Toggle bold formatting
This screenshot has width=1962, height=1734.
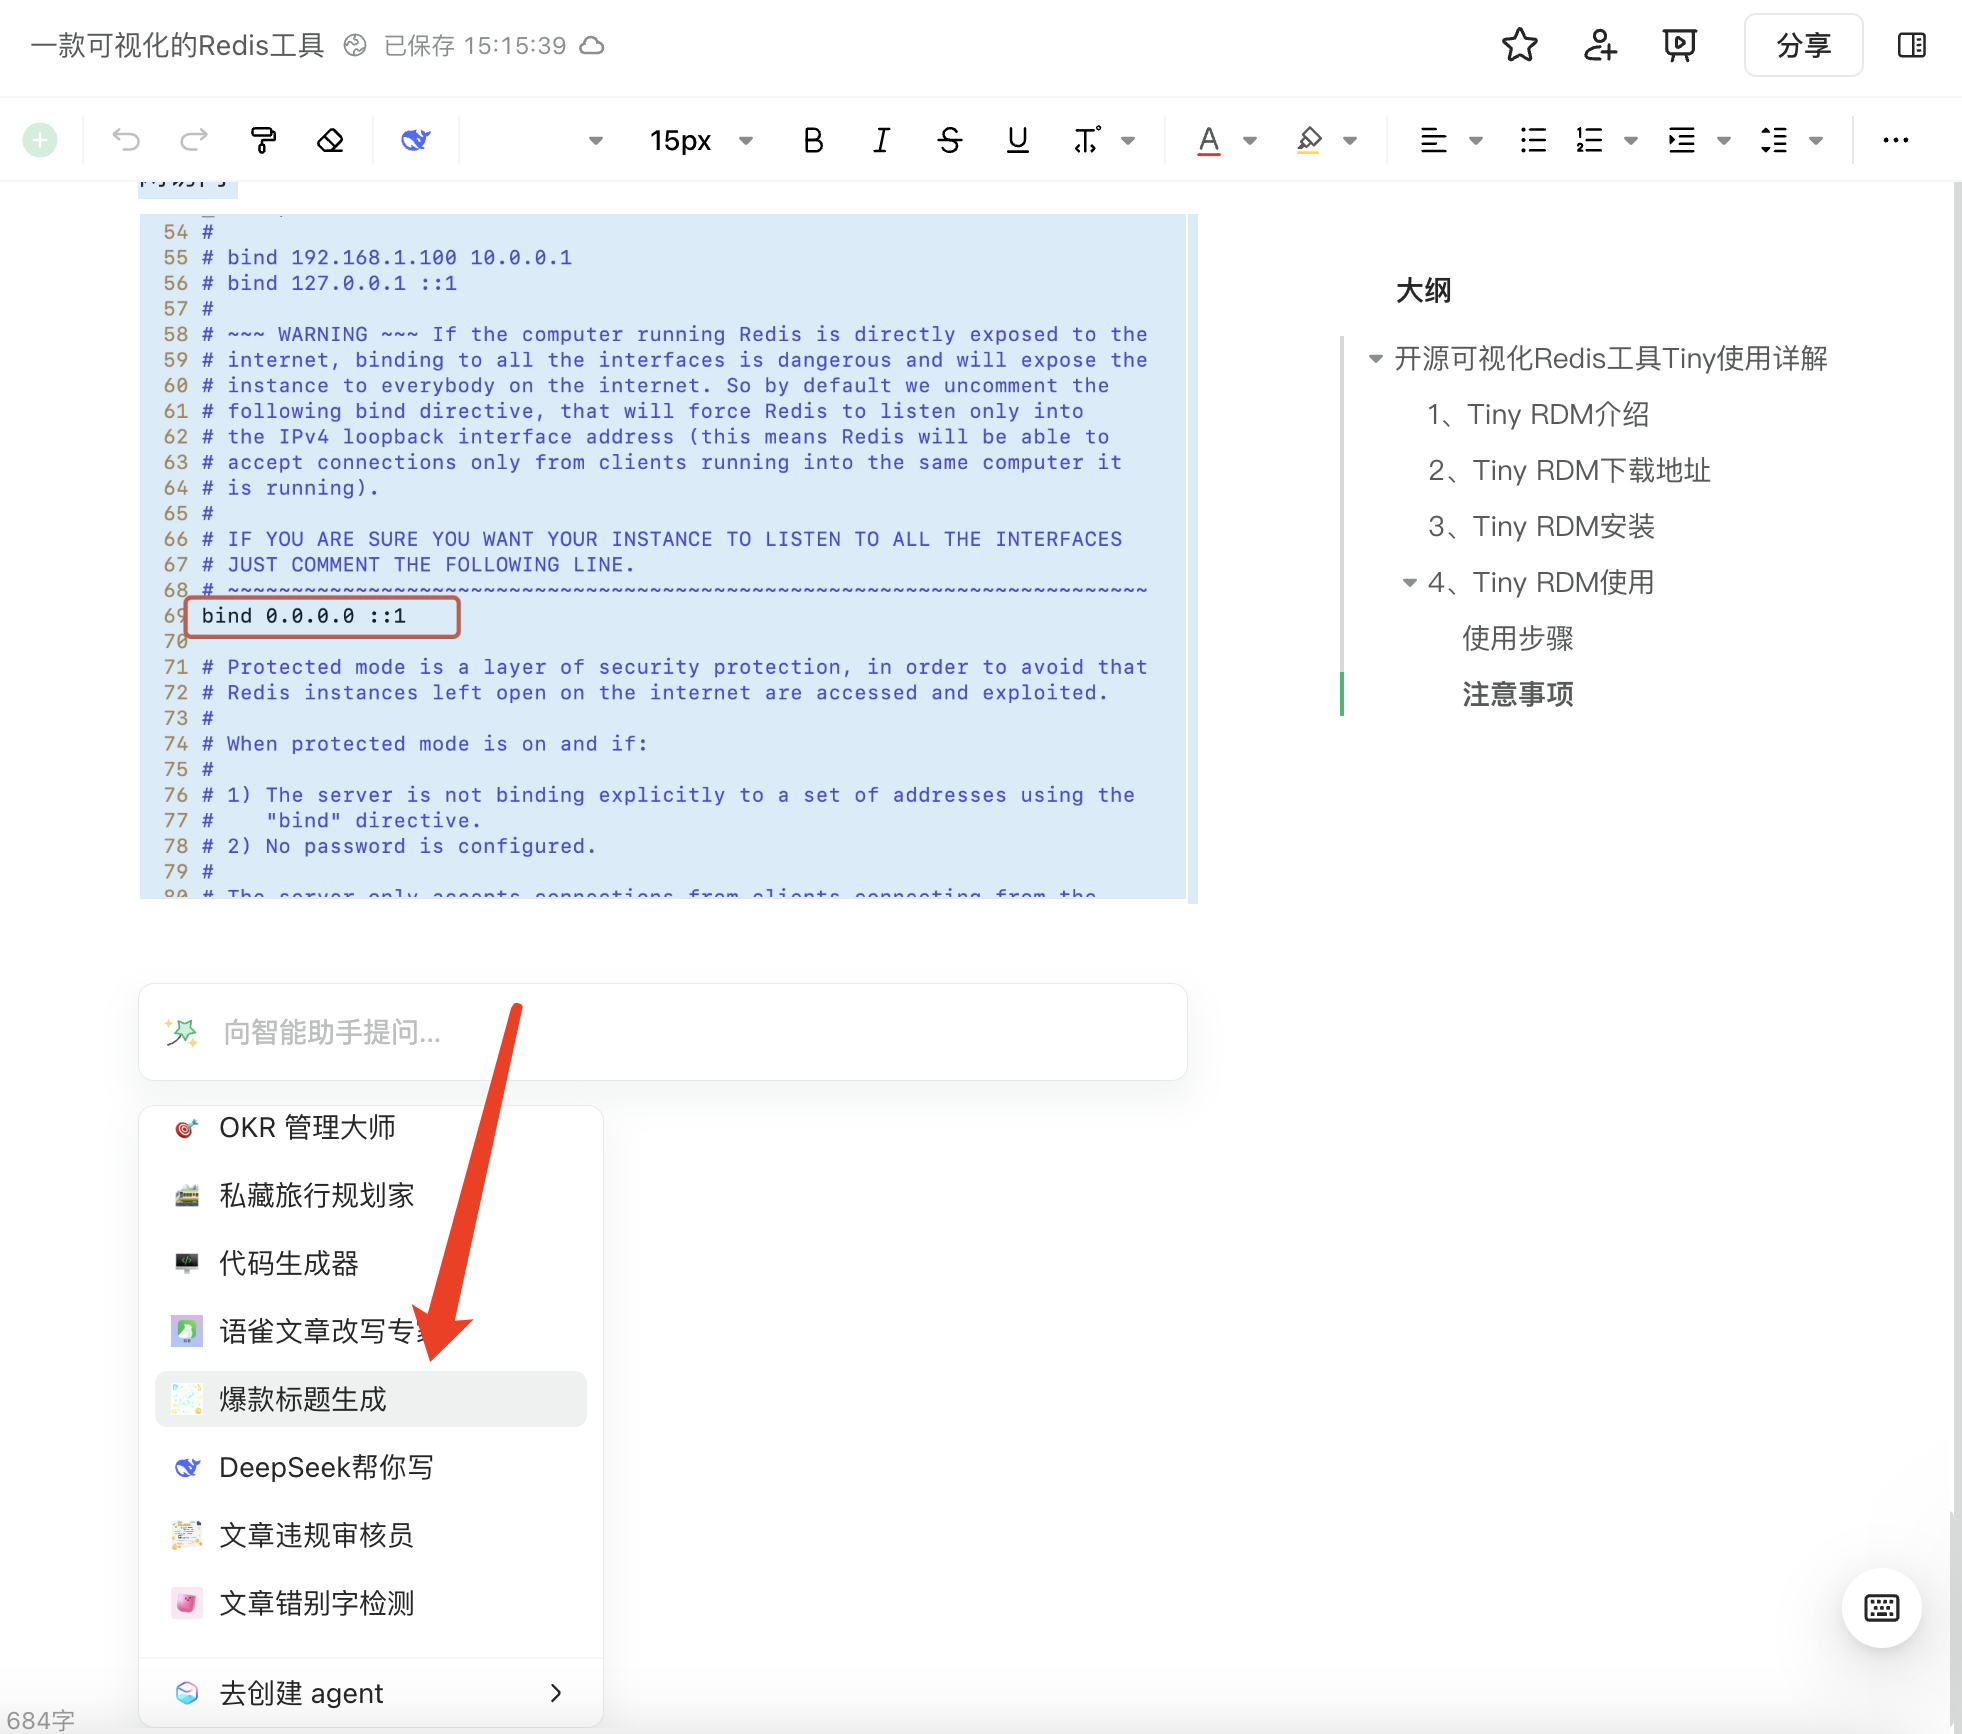point(813,140)
